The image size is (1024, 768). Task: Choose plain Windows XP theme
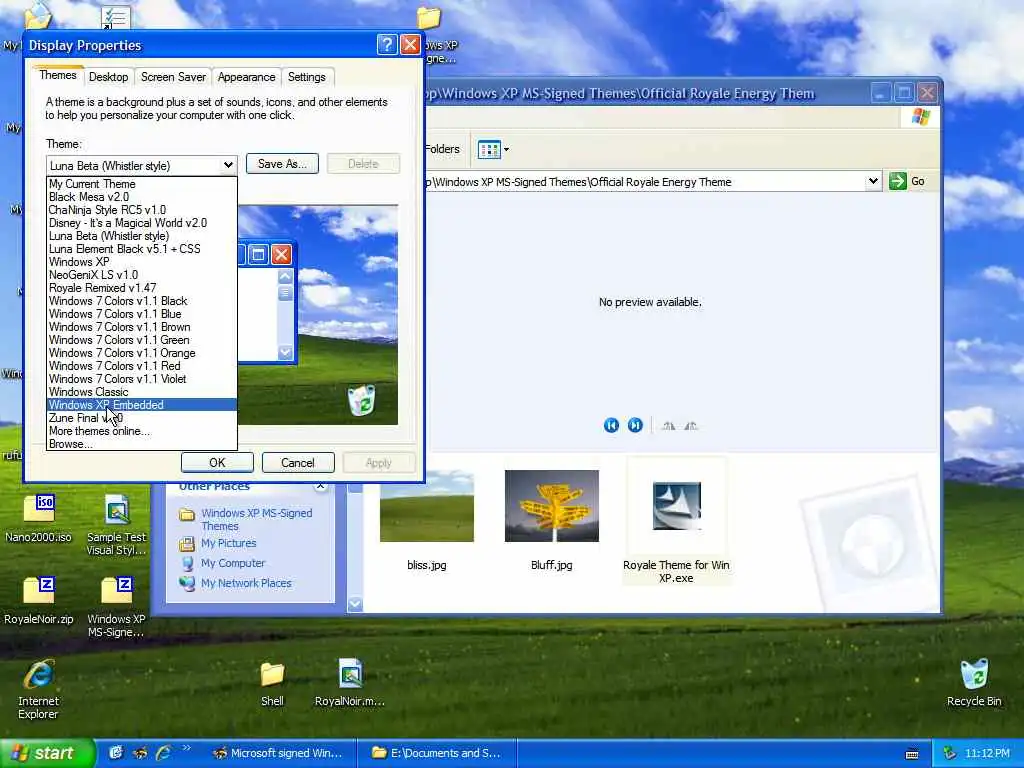[x=142, y=262]
